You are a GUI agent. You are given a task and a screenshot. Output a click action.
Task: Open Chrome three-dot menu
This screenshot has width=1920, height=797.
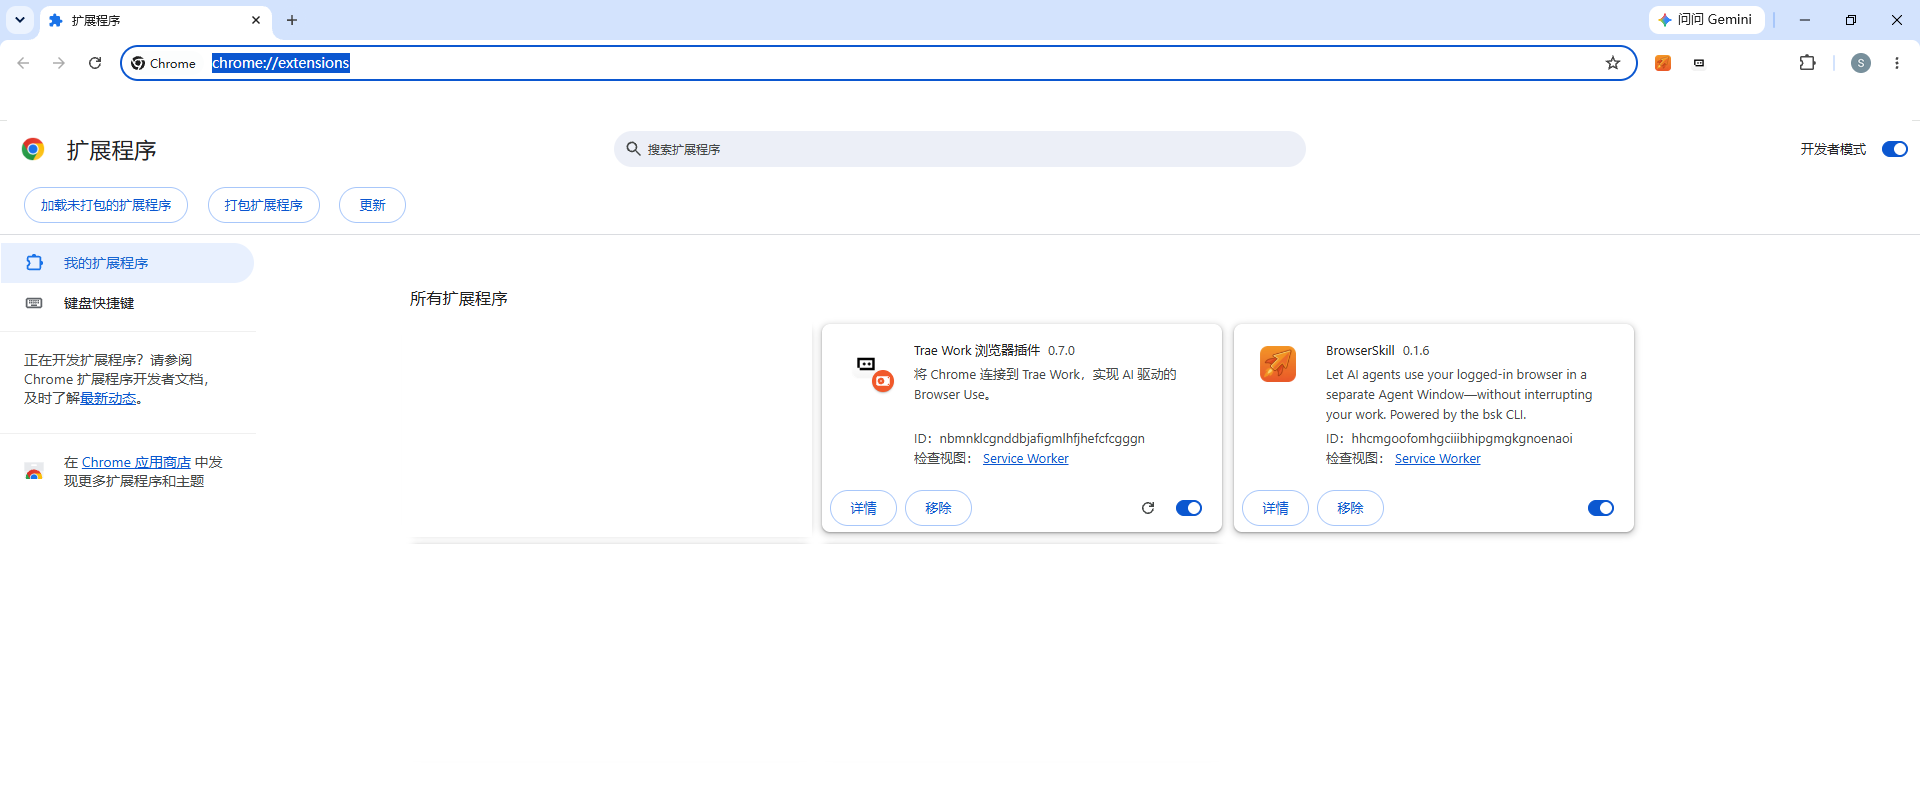1897,63
